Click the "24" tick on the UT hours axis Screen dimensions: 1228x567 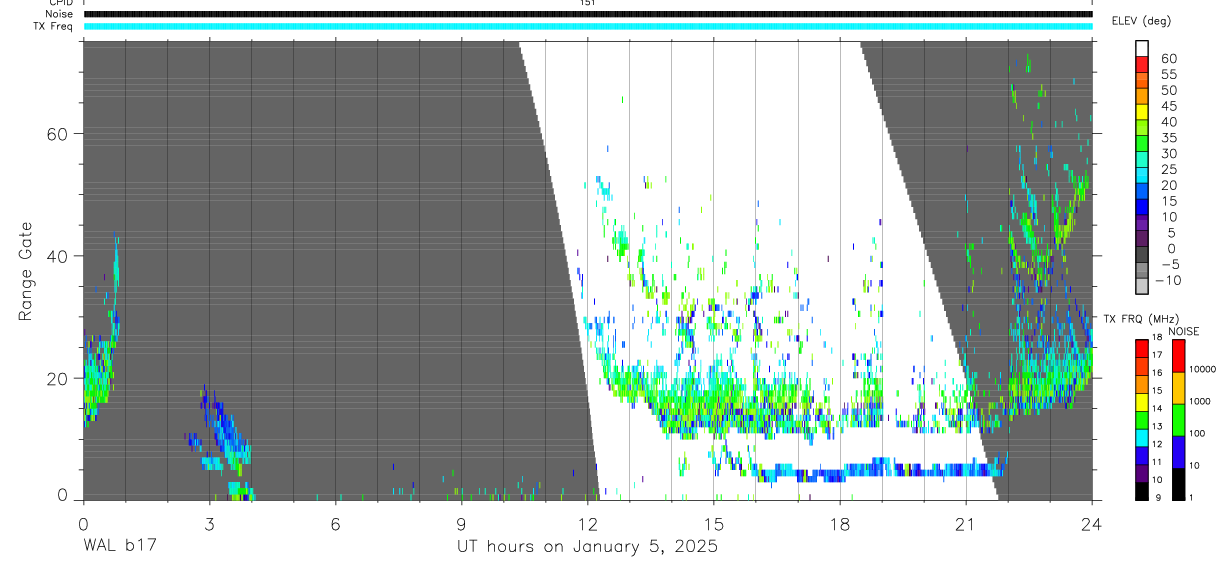1092,522
